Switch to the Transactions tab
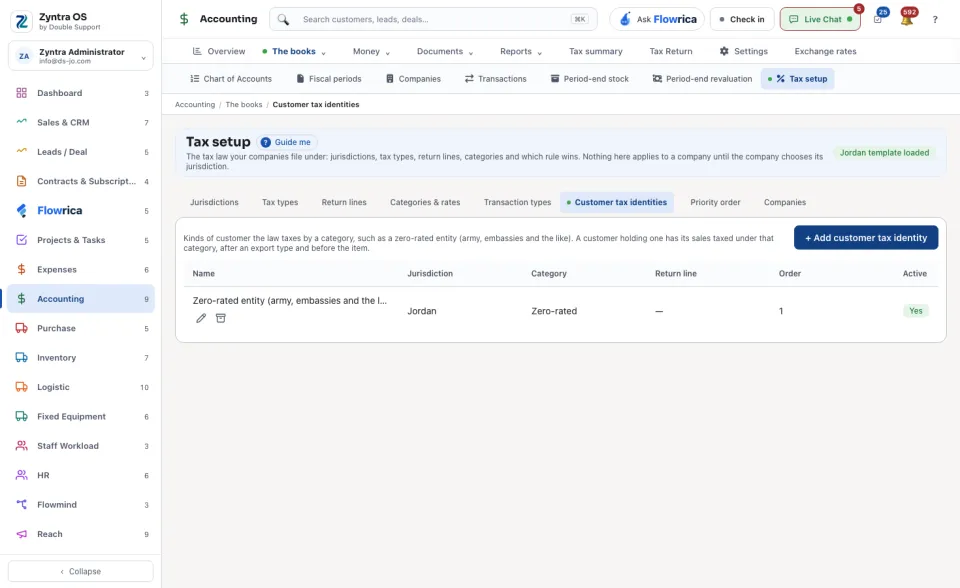 coord(495,78)
